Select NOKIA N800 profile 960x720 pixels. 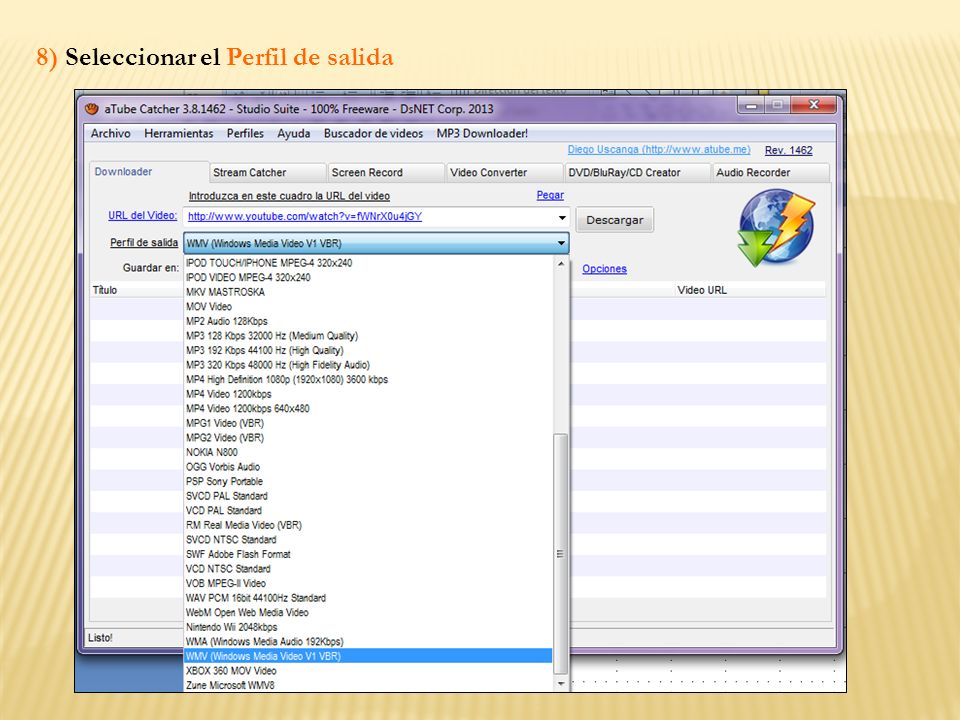[368, 452]
